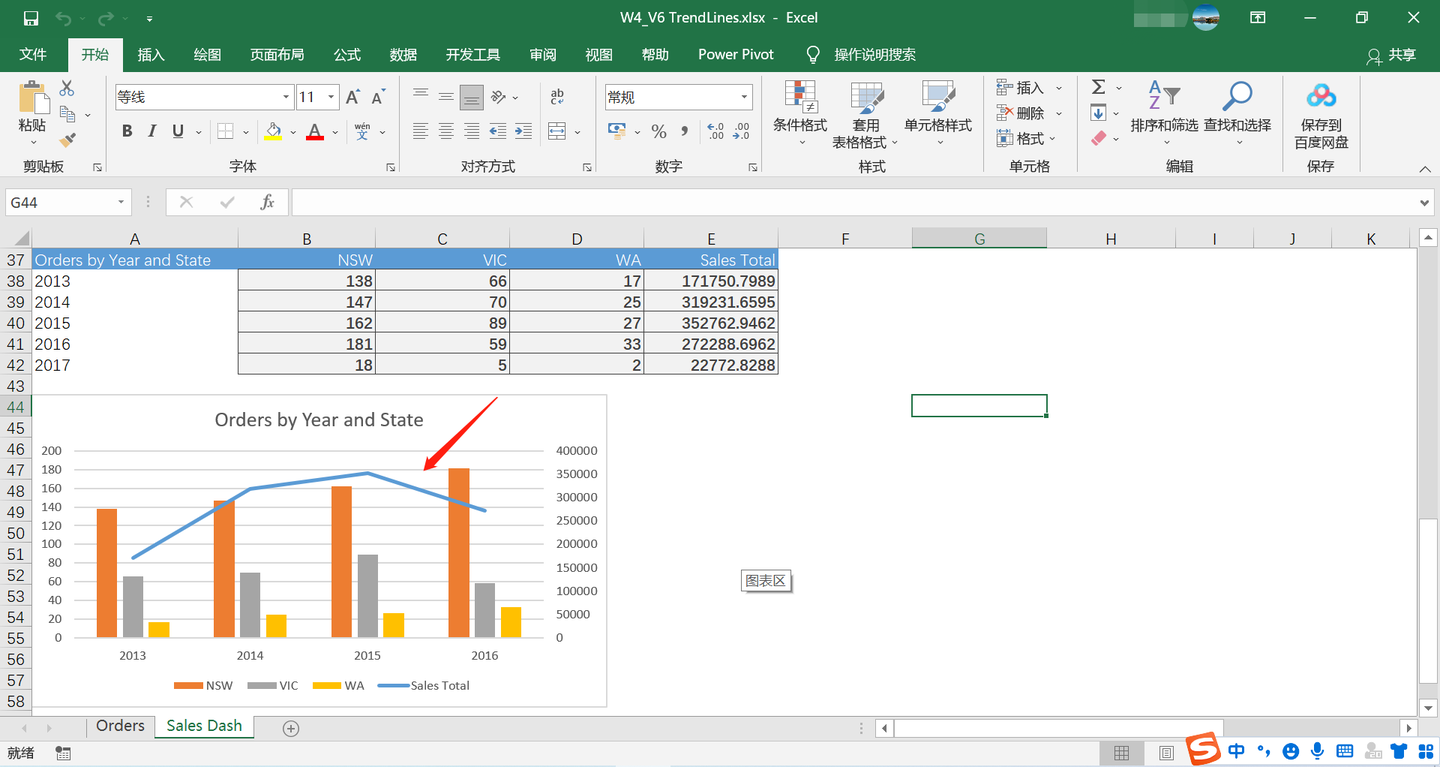Expand the Name Box dropdown arrow
This screenshot has height=767, width=1440.
coord(121,203)
